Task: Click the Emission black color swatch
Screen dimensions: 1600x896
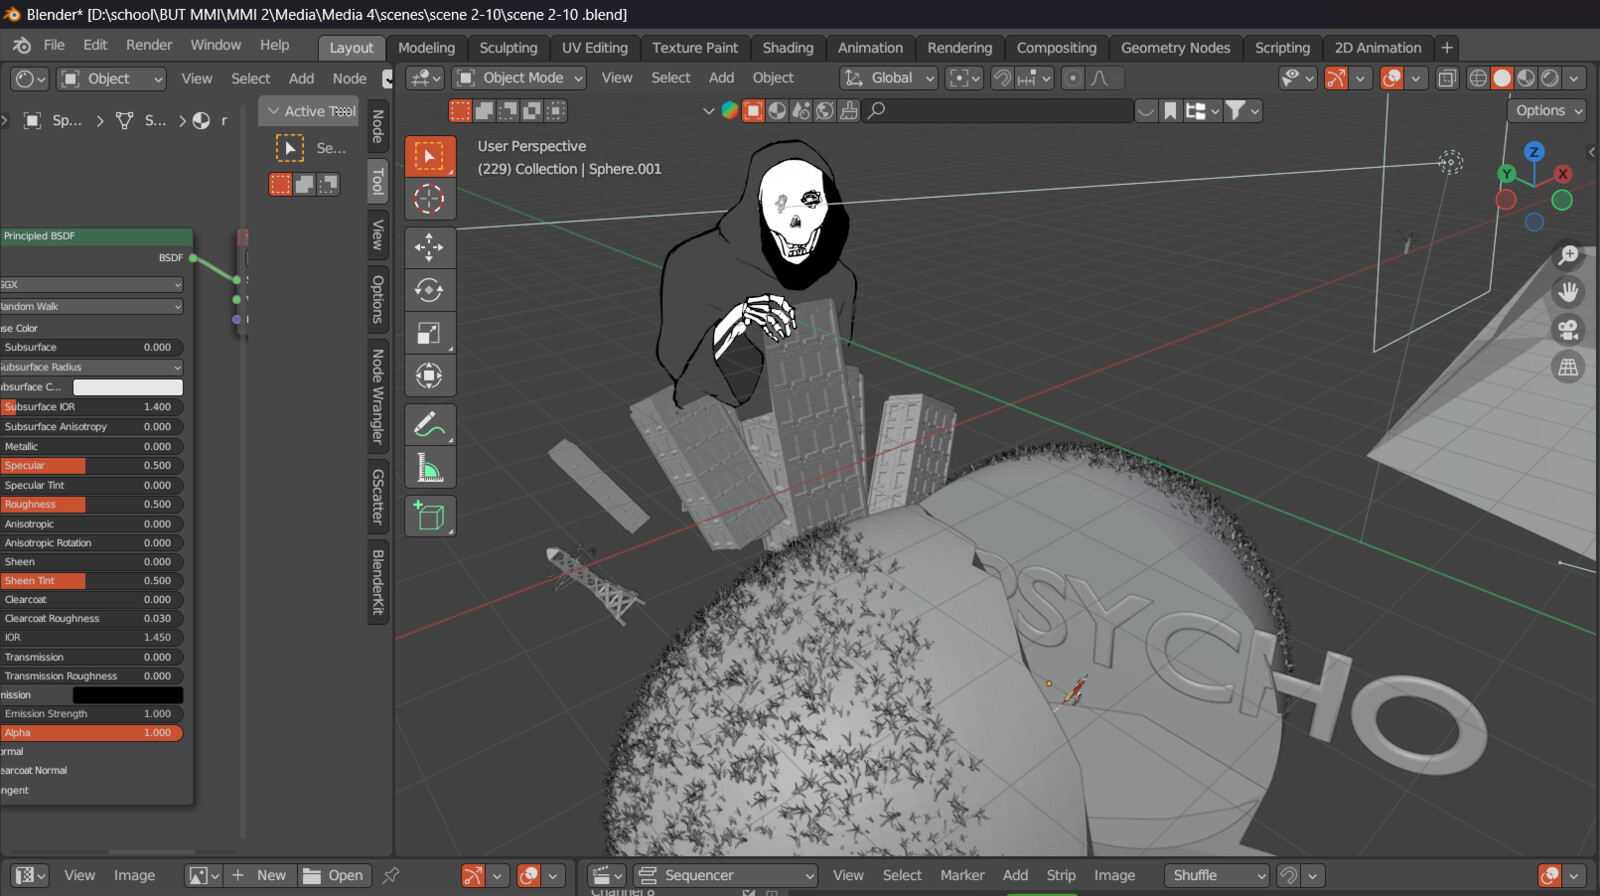Action: click(x=128, y=695)
